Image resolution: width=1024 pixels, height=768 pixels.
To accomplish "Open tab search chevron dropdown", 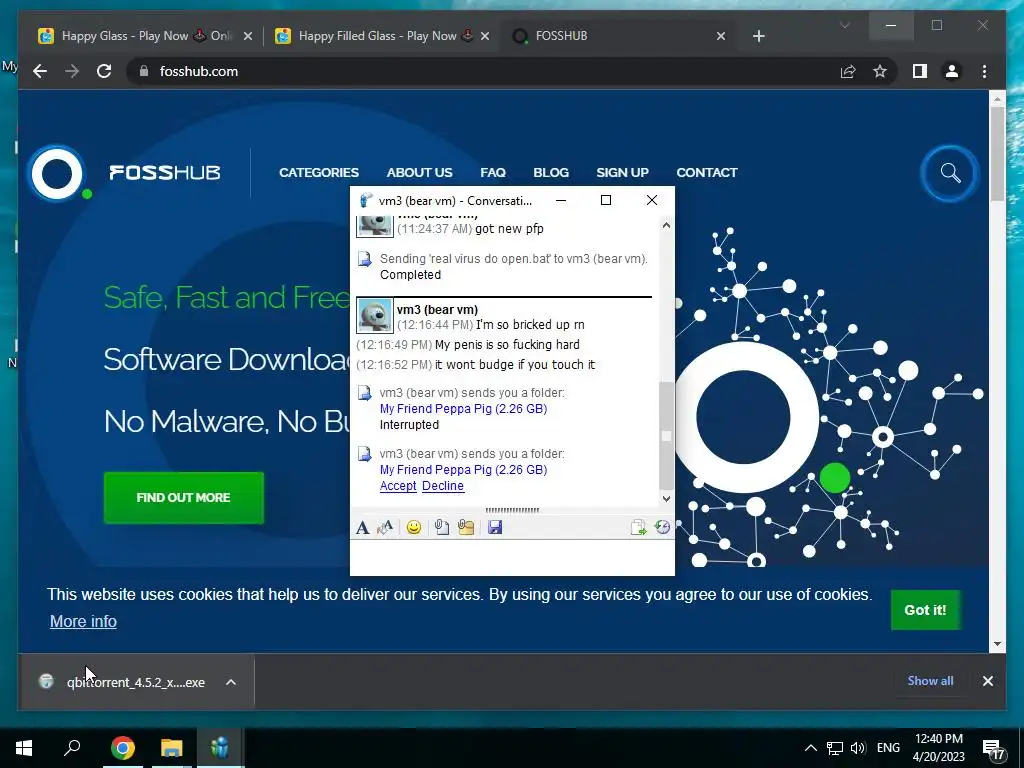I will click(x=844, y=25).
